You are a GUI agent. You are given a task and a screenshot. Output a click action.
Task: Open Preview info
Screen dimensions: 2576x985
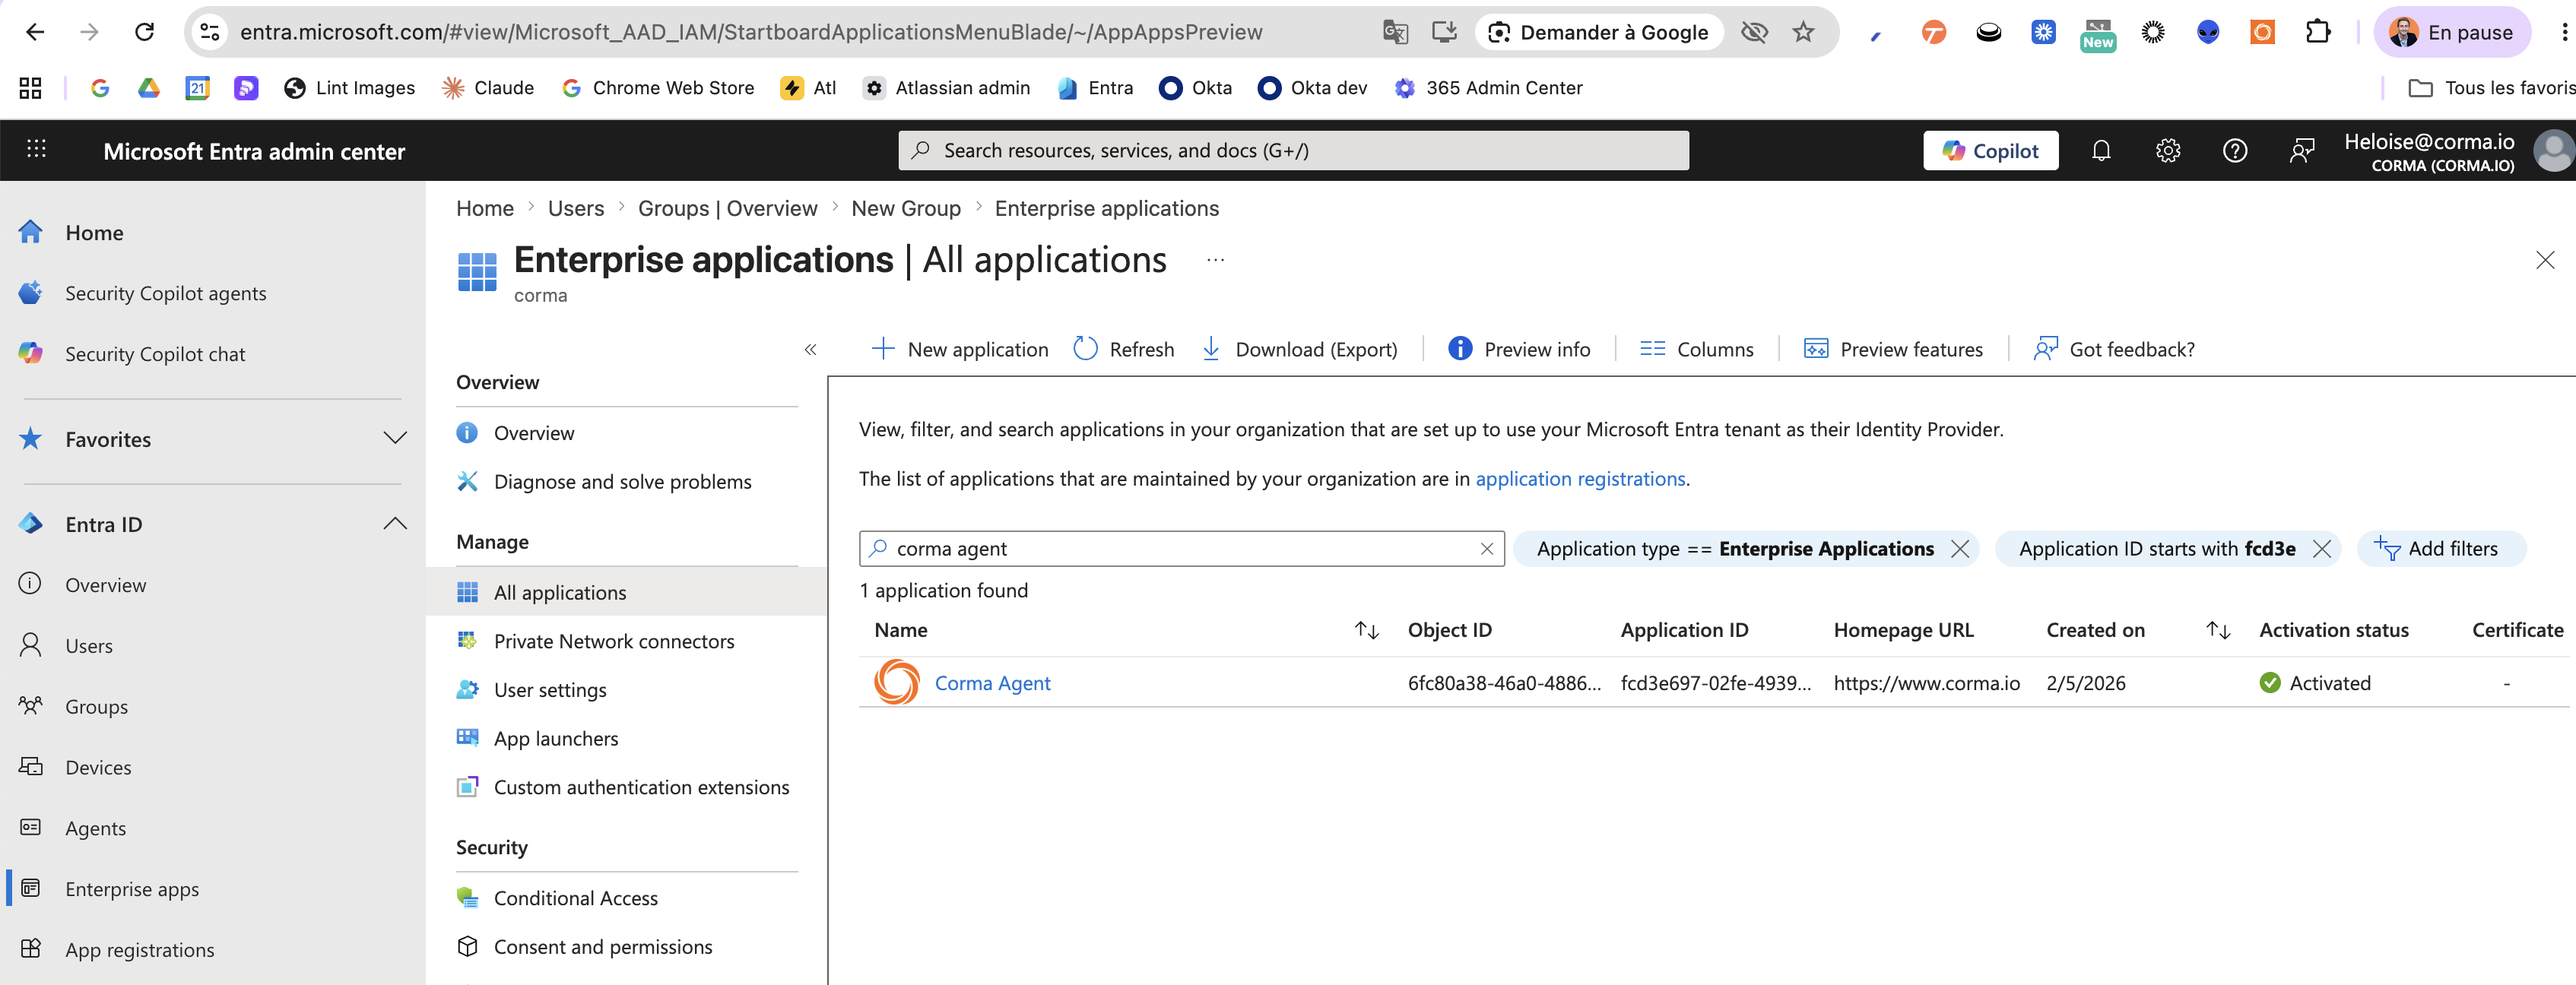(1519, 350)
